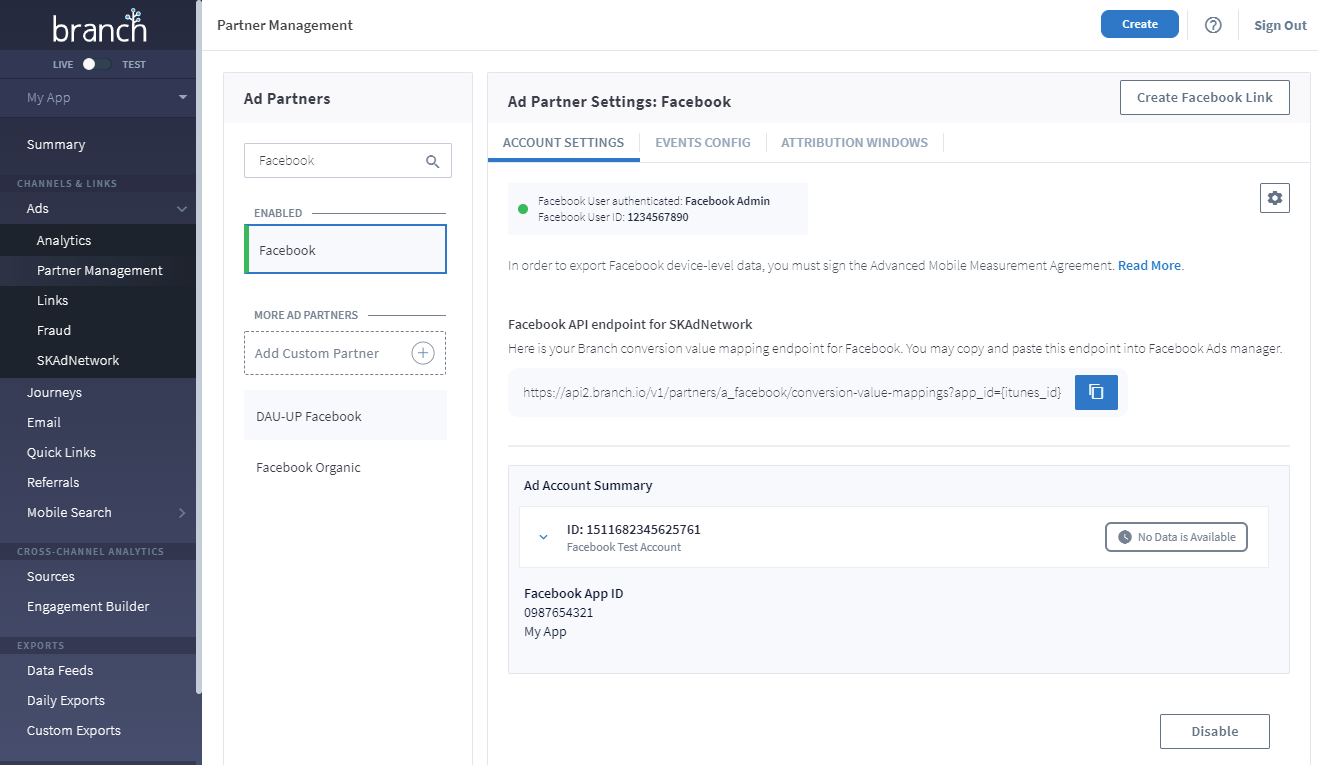Screen dimensions: 1318x765
Task: Expand the Mobile Search submenu arrow
Action: (x=182, y=513)
